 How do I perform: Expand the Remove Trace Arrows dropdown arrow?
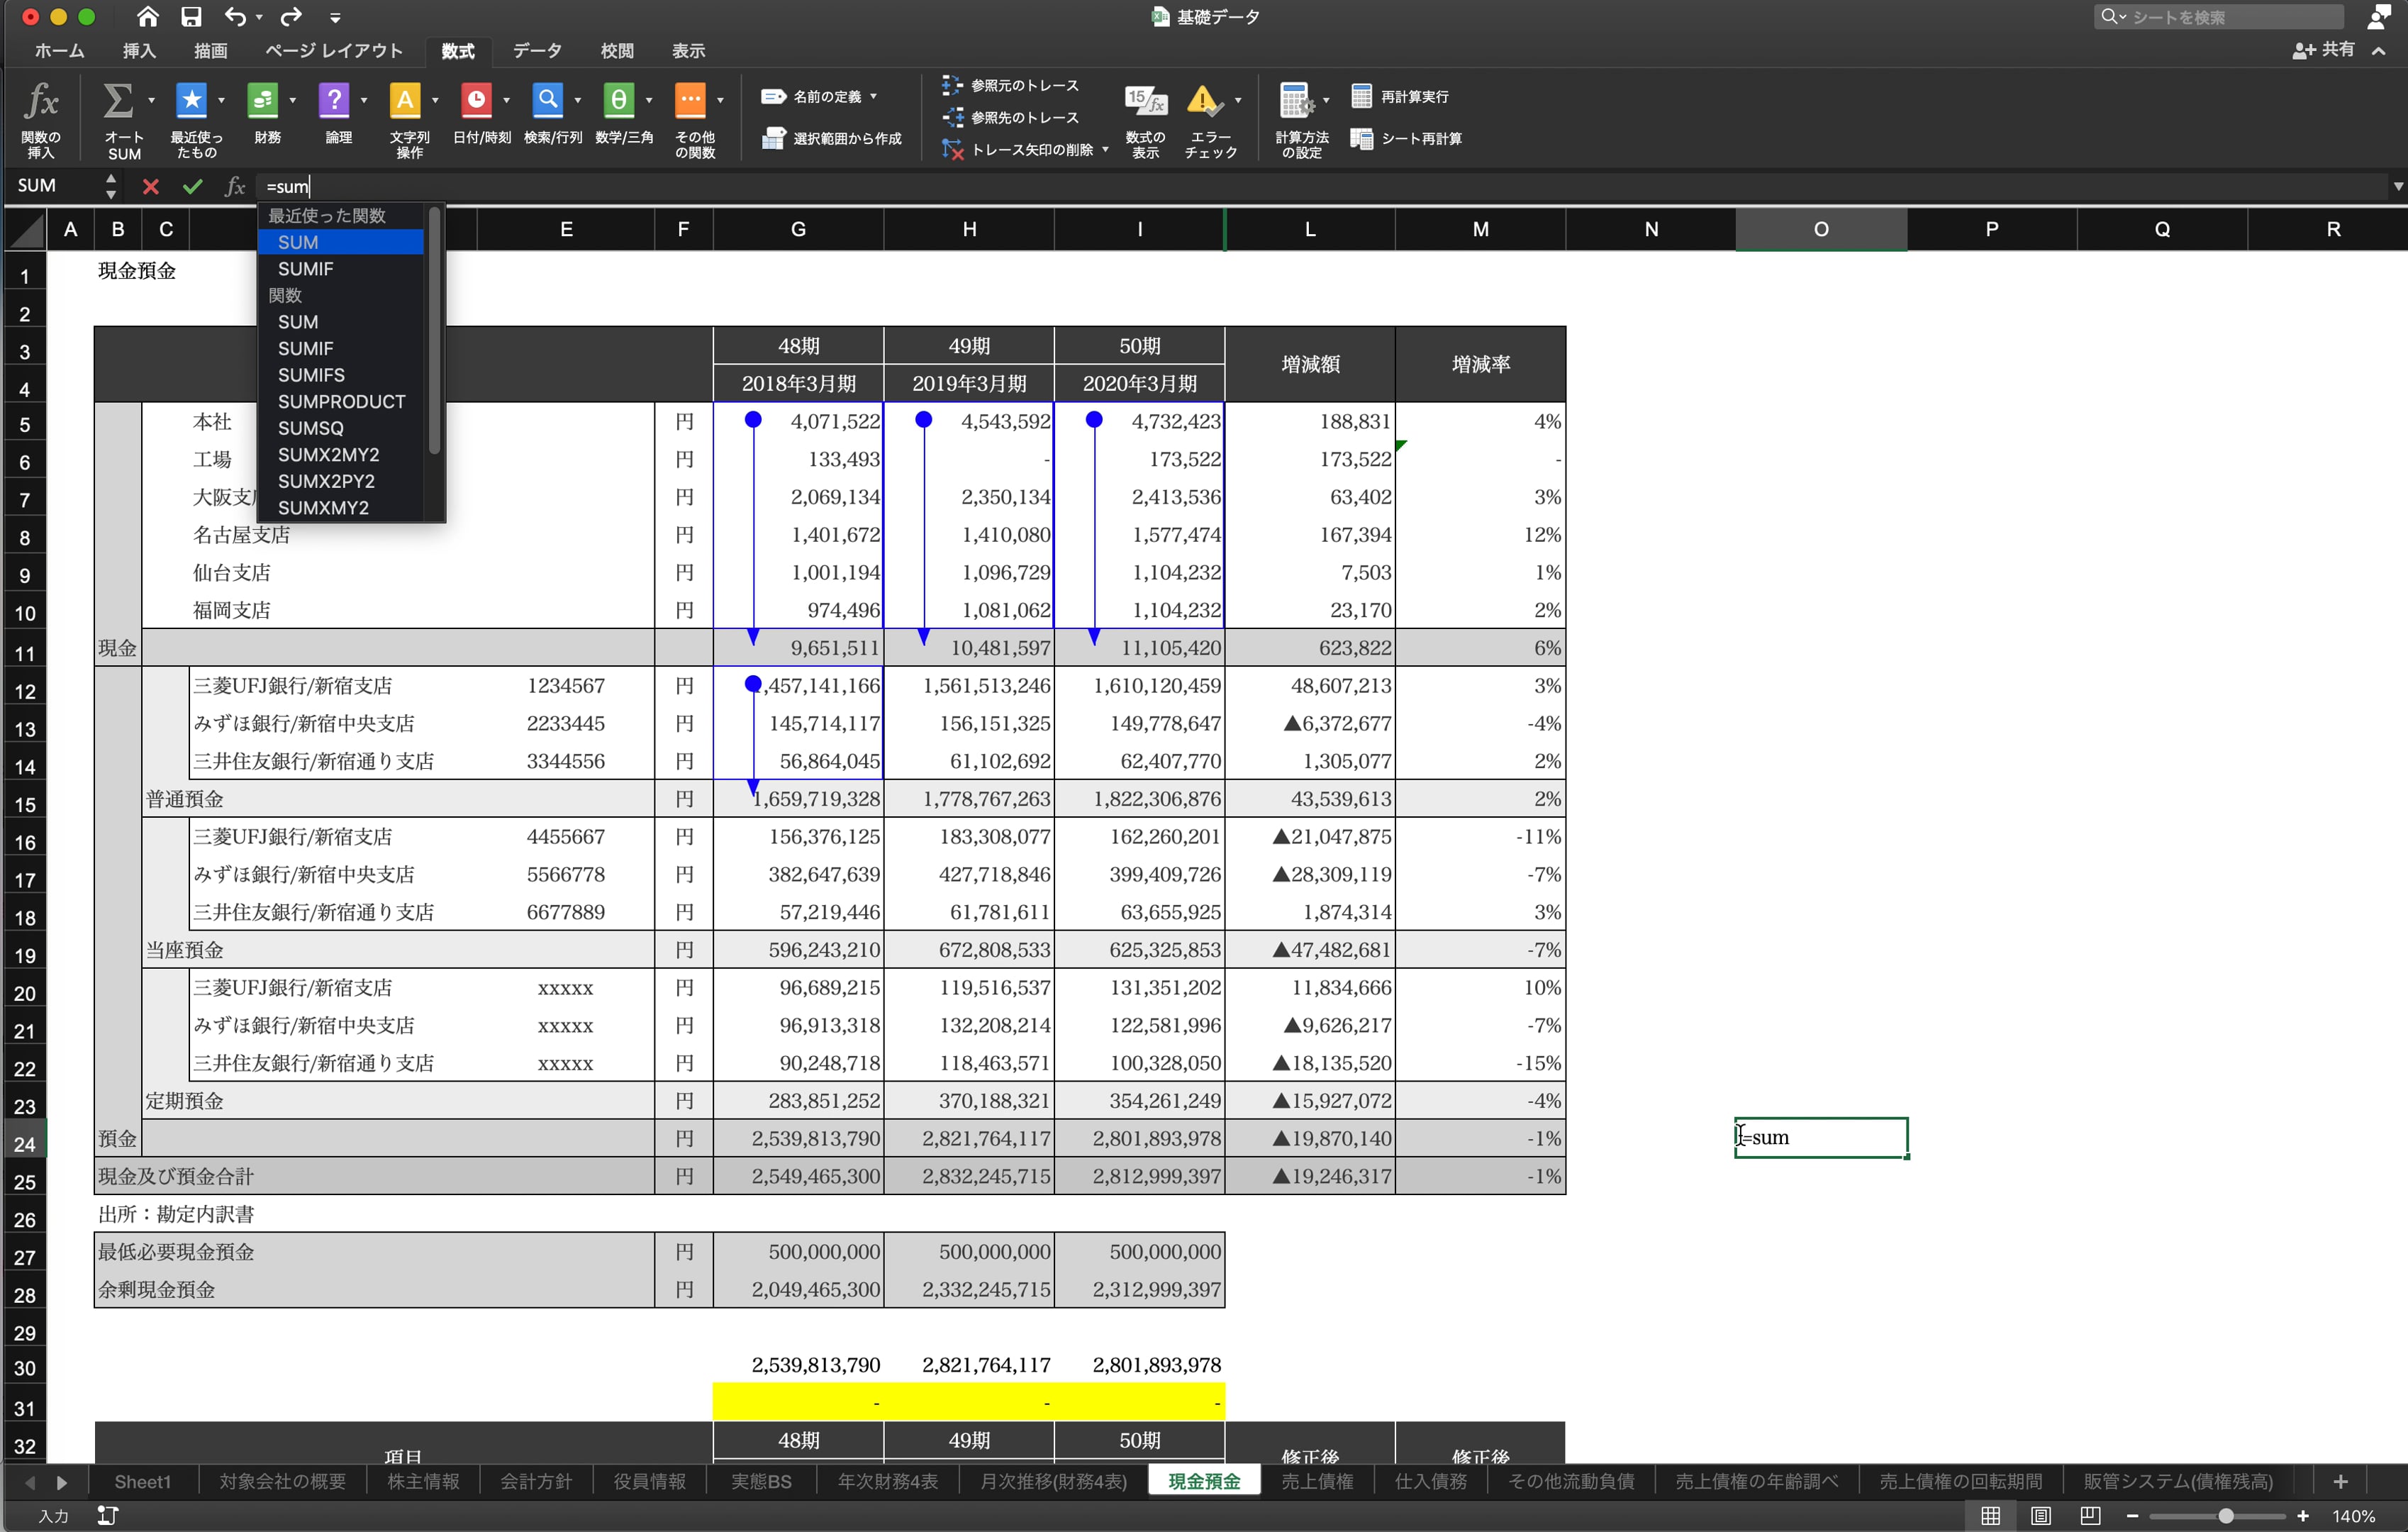click(1105, 150)
